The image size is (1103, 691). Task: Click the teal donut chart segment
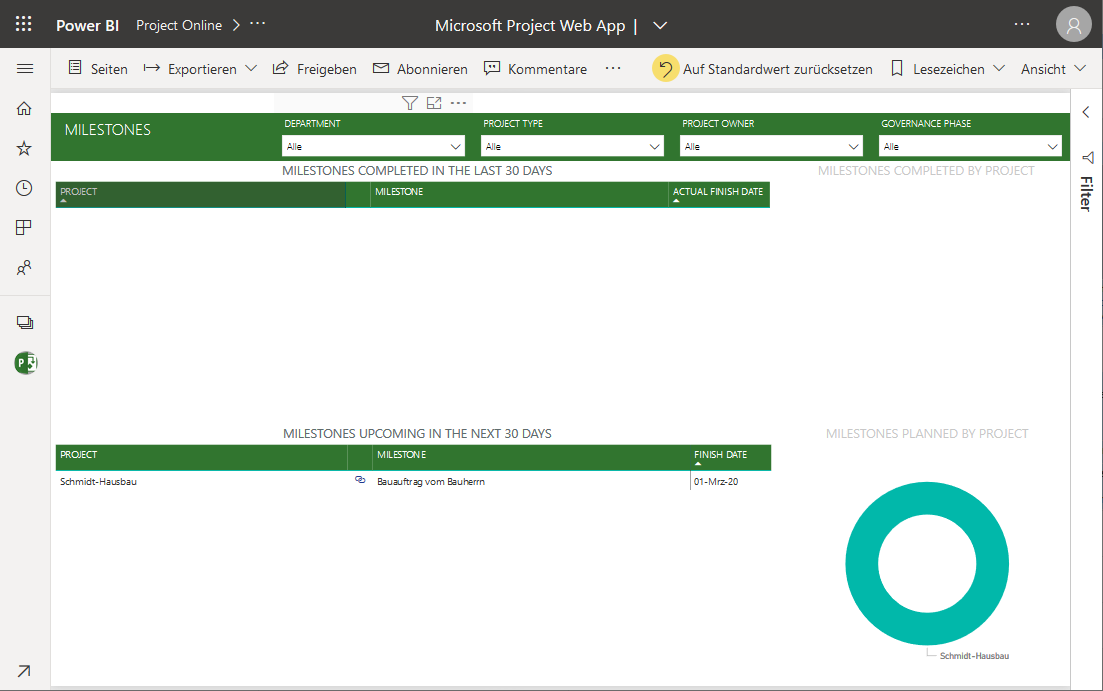point(862,563)
